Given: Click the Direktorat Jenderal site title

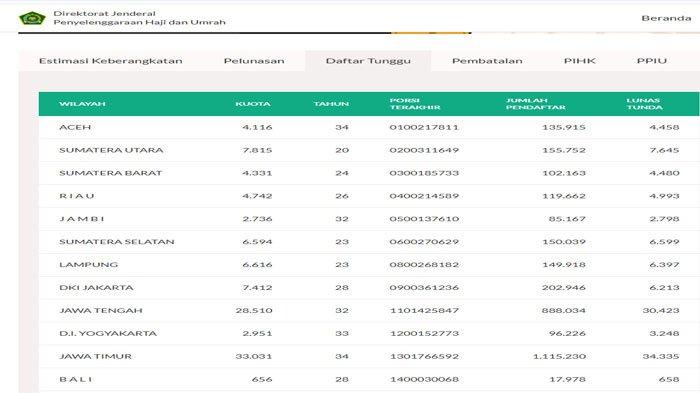Looking at the screenshot, I should point(139,18).
